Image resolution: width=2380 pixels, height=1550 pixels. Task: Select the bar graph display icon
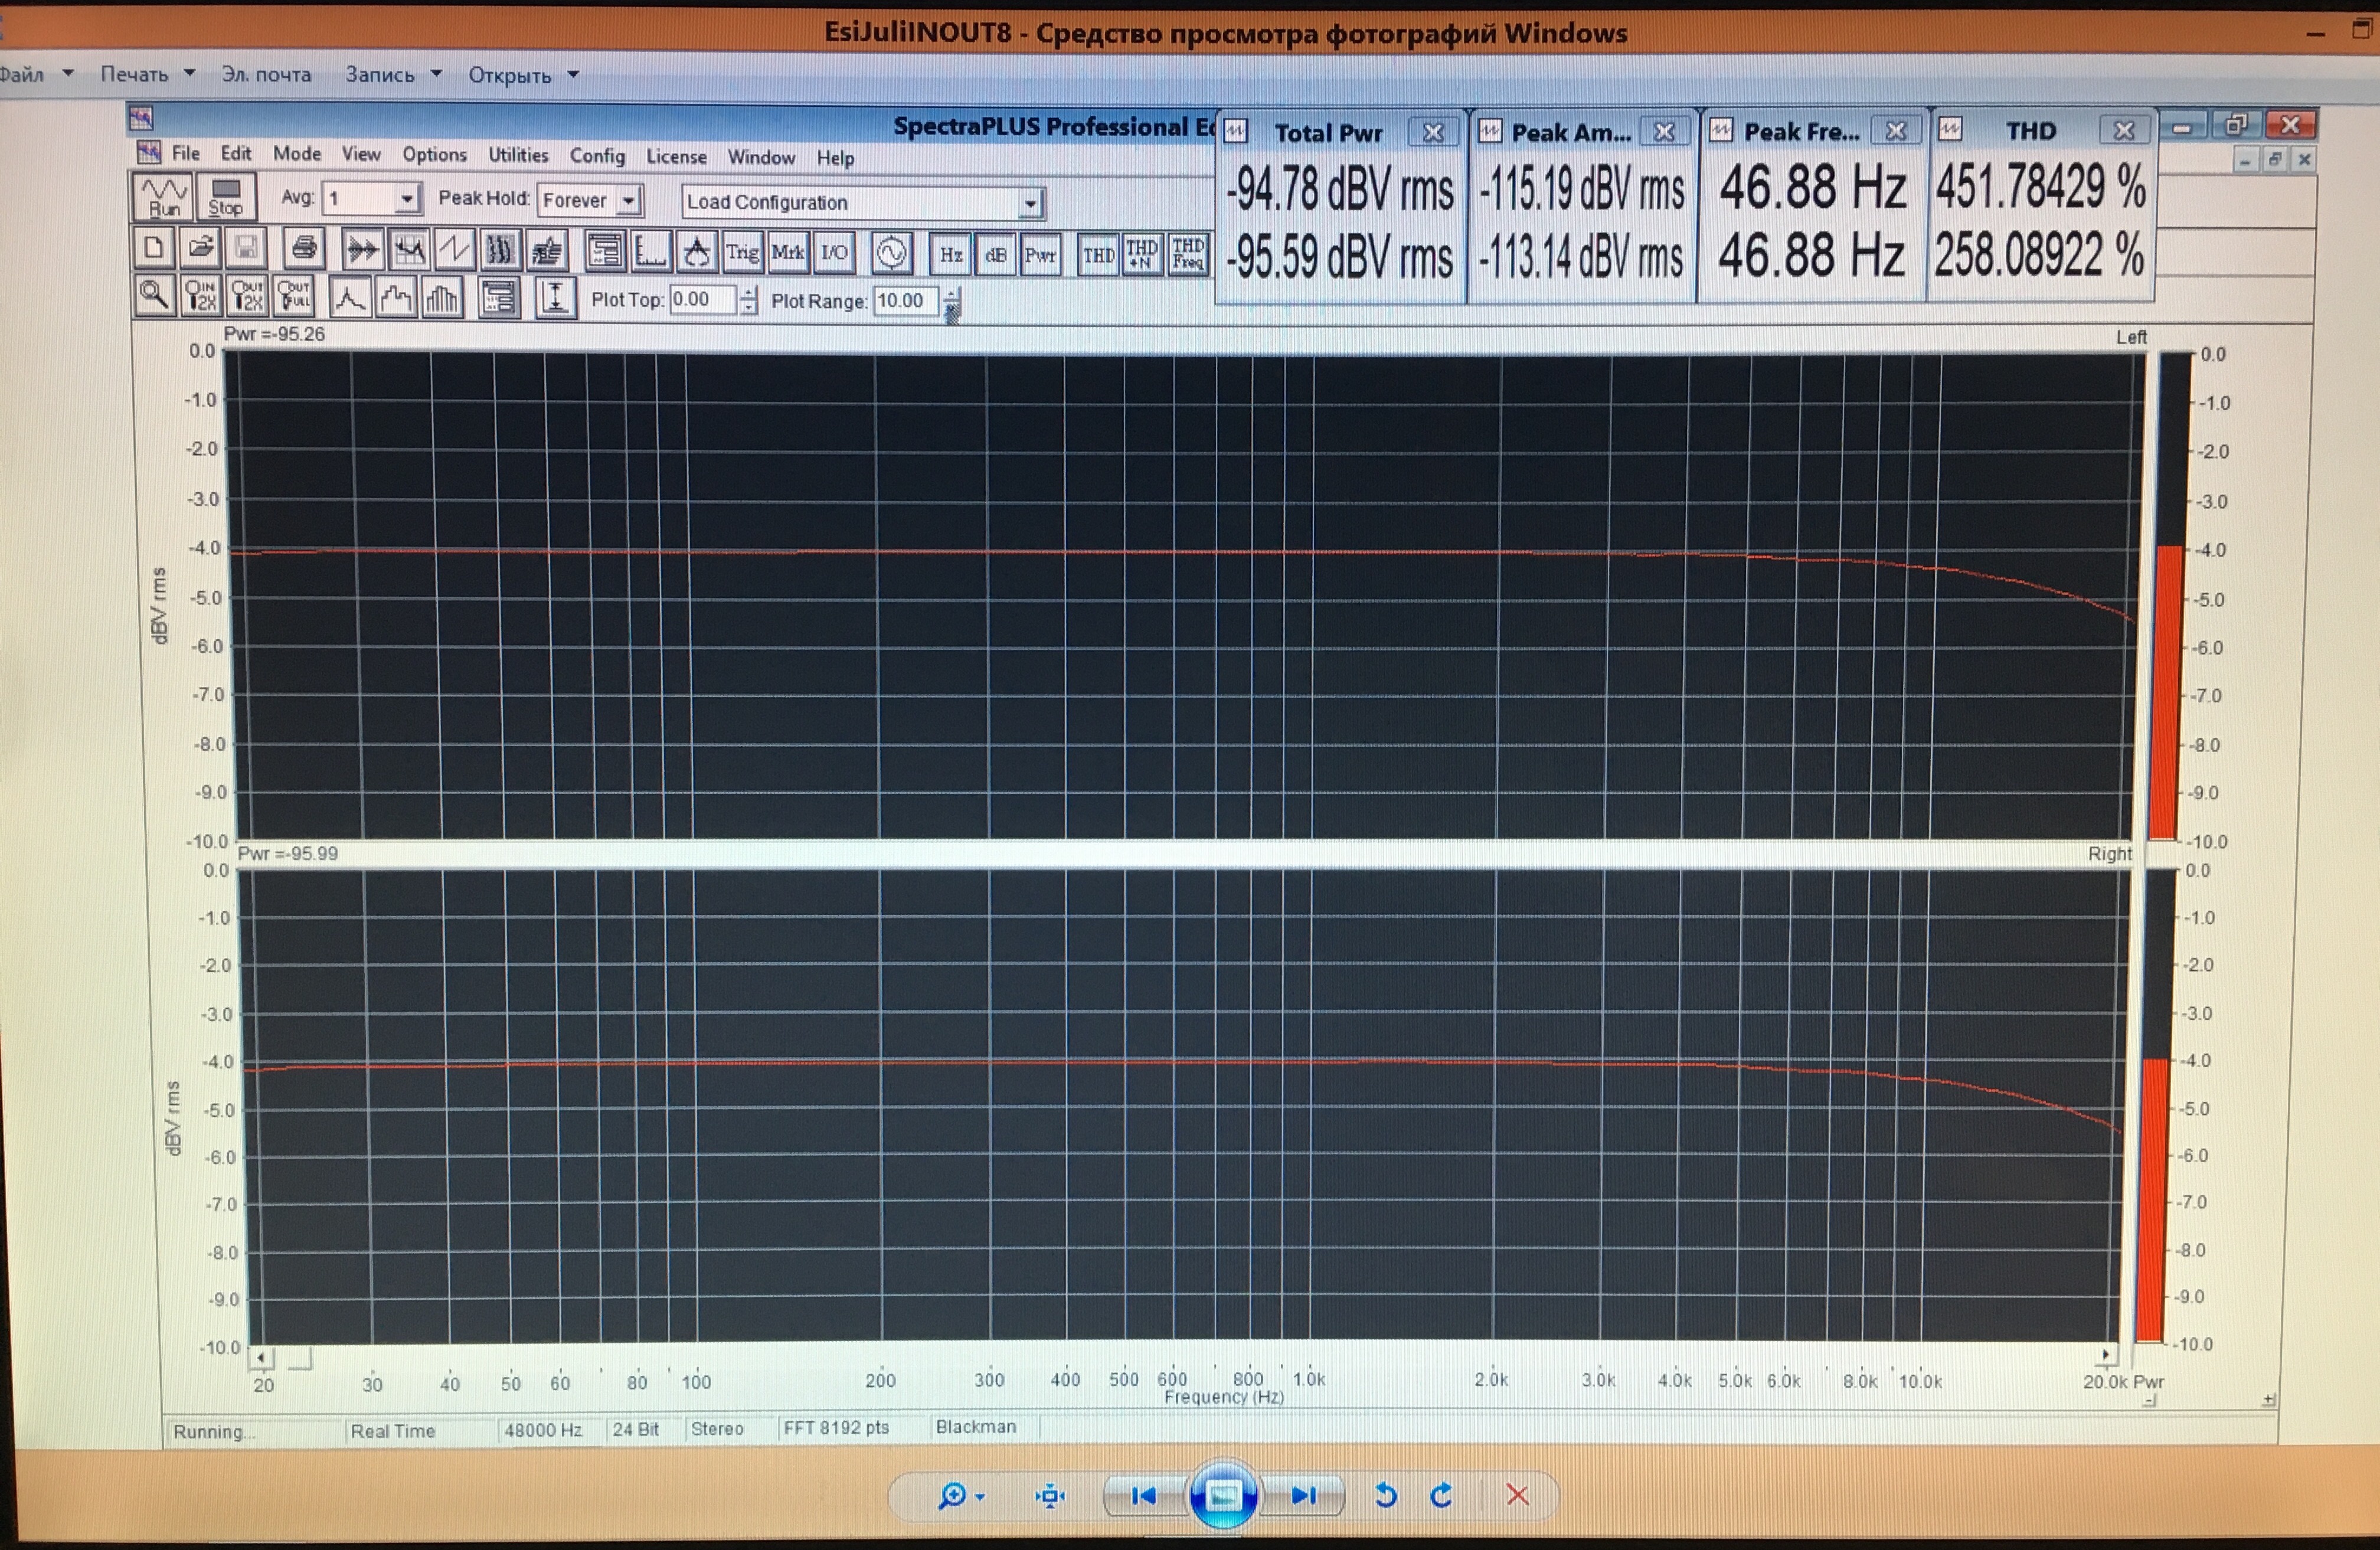[x=441, y=298]
